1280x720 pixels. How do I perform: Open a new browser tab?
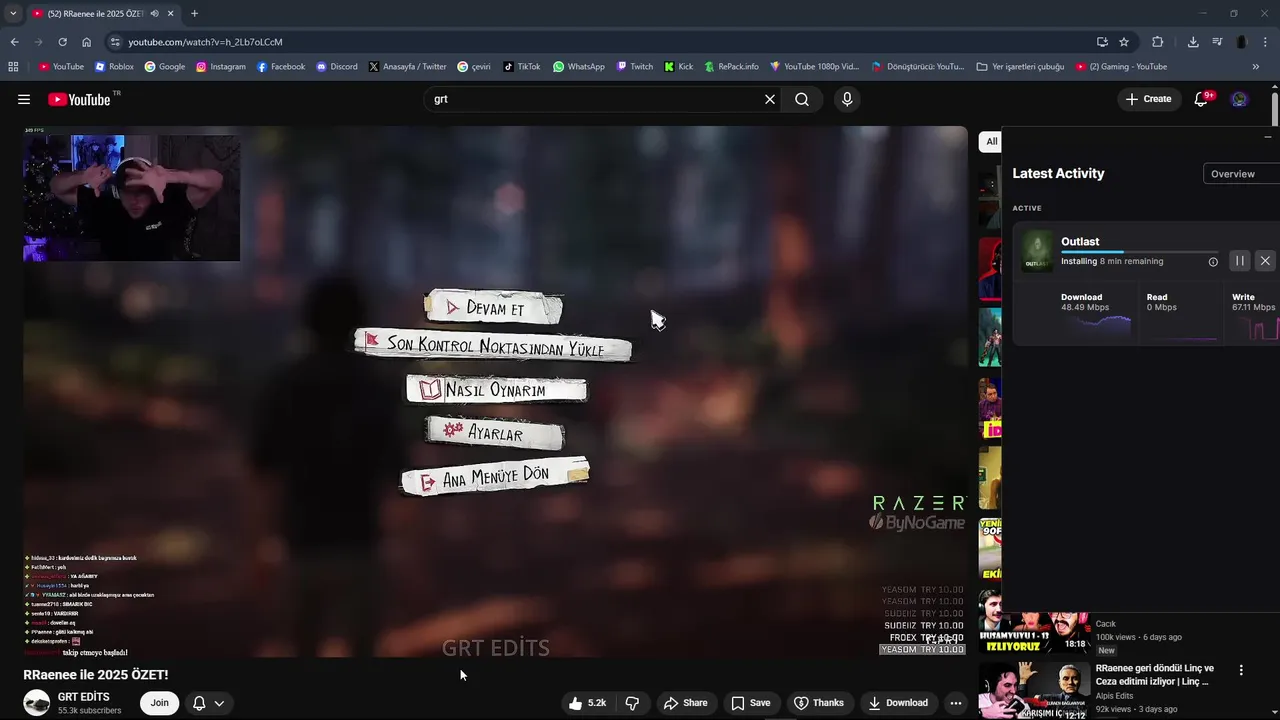click(x=194, y=14)
